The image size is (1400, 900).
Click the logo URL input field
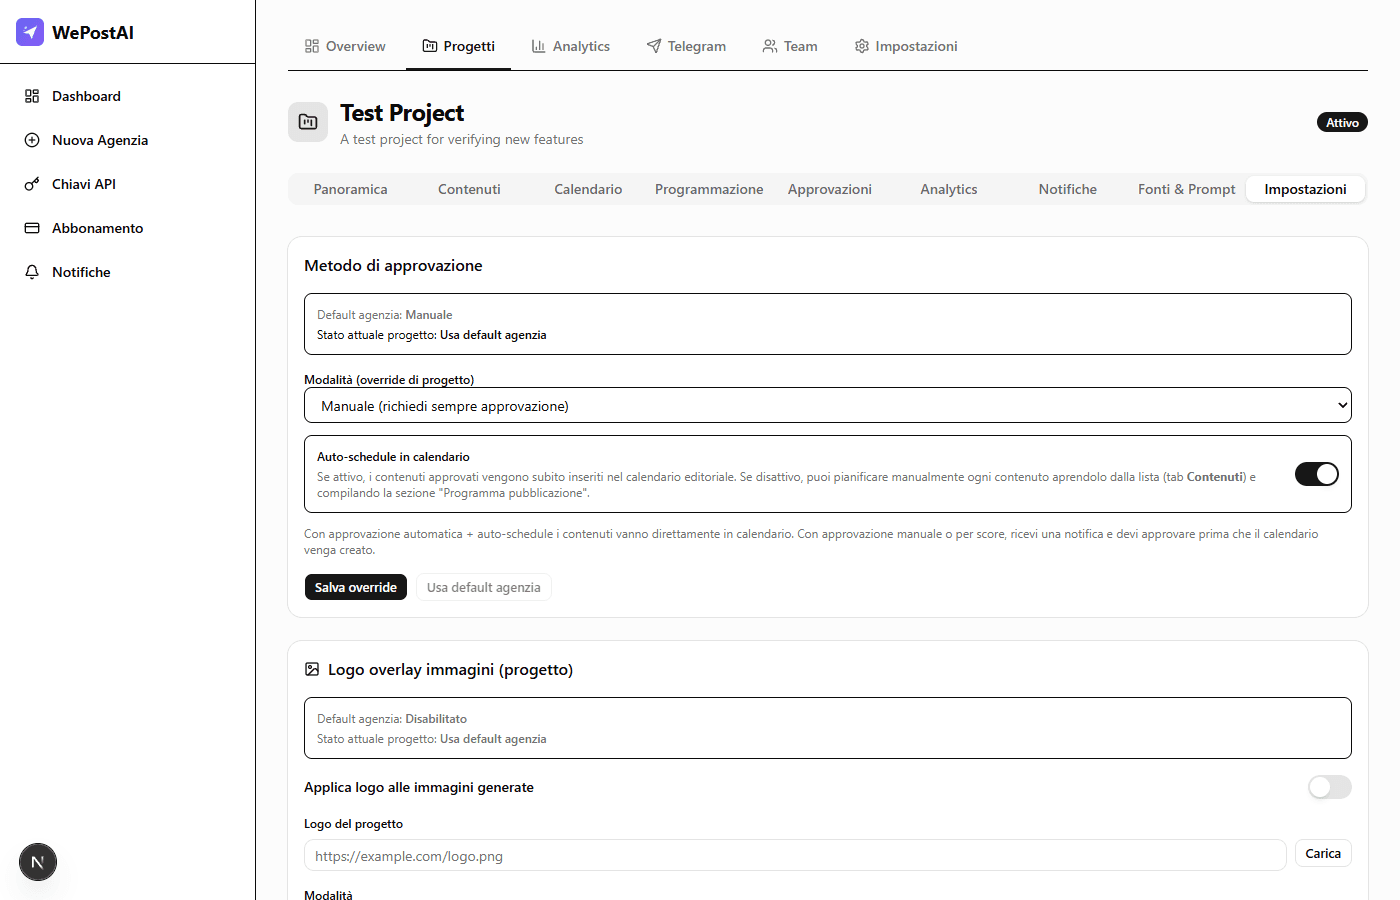[794, 855]
